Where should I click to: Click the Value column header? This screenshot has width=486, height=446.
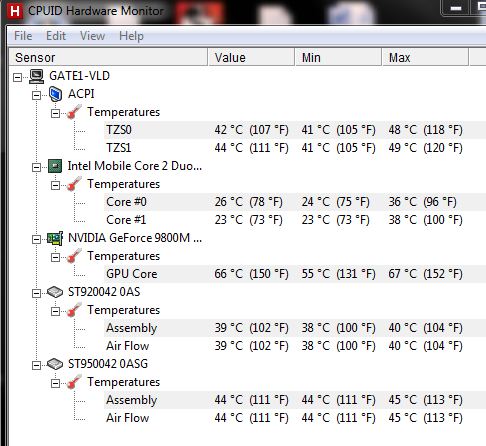[x=251, y=57]
